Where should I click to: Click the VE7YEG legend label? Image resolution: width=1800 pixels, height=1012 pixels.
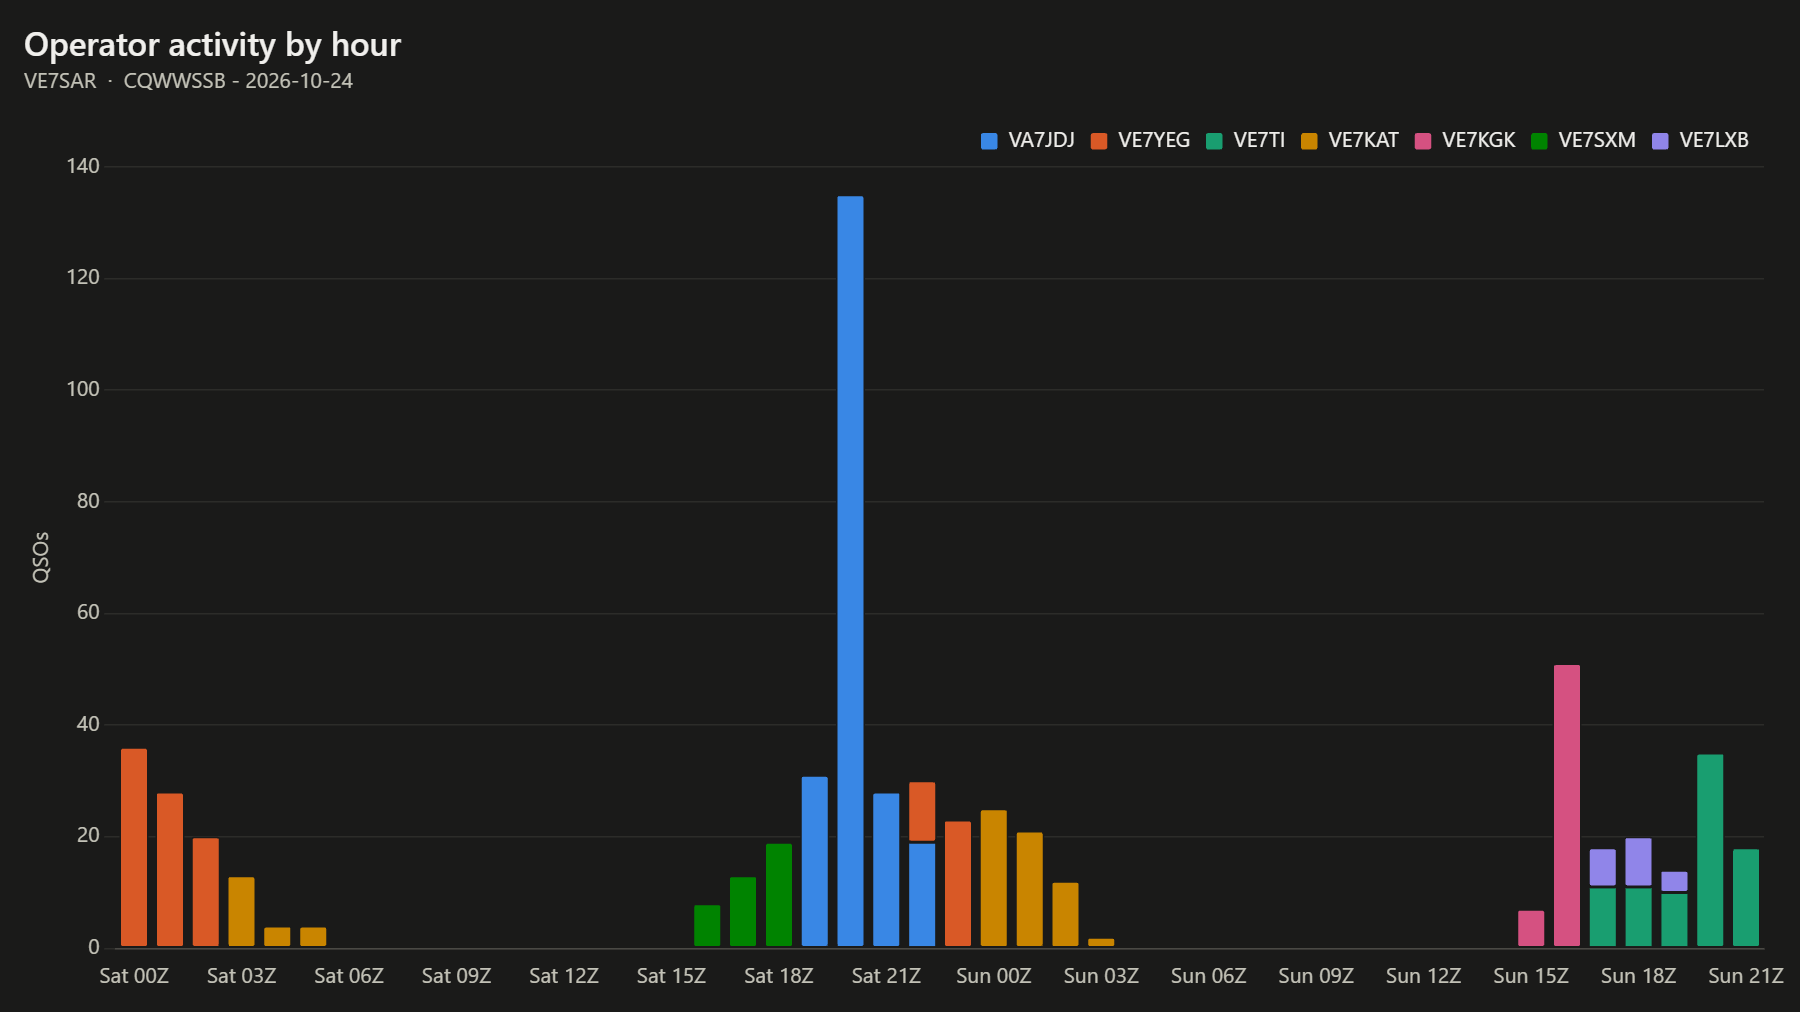tap(1154, 141)
